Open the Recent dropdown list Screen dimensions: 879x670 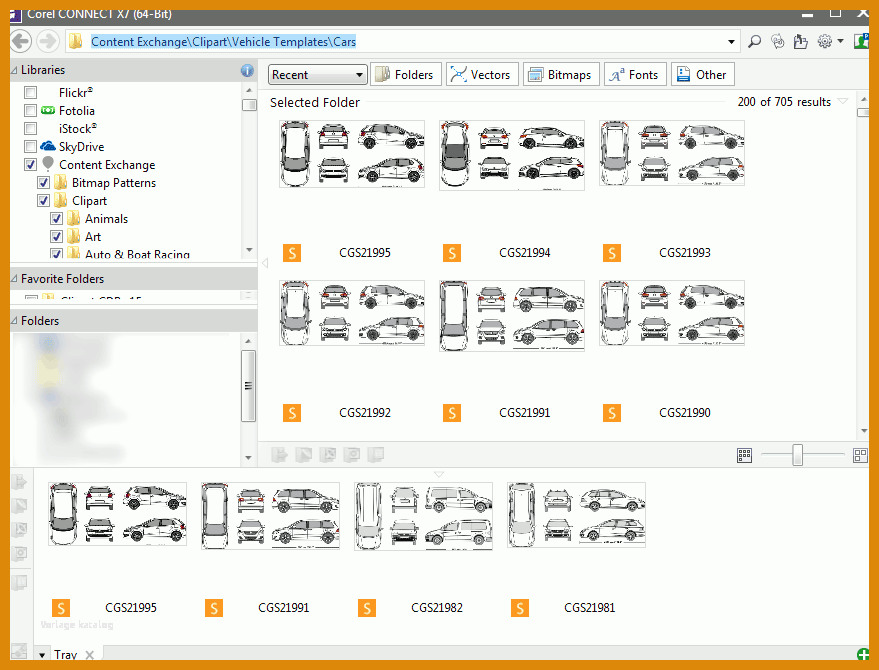tap(317, 75)
